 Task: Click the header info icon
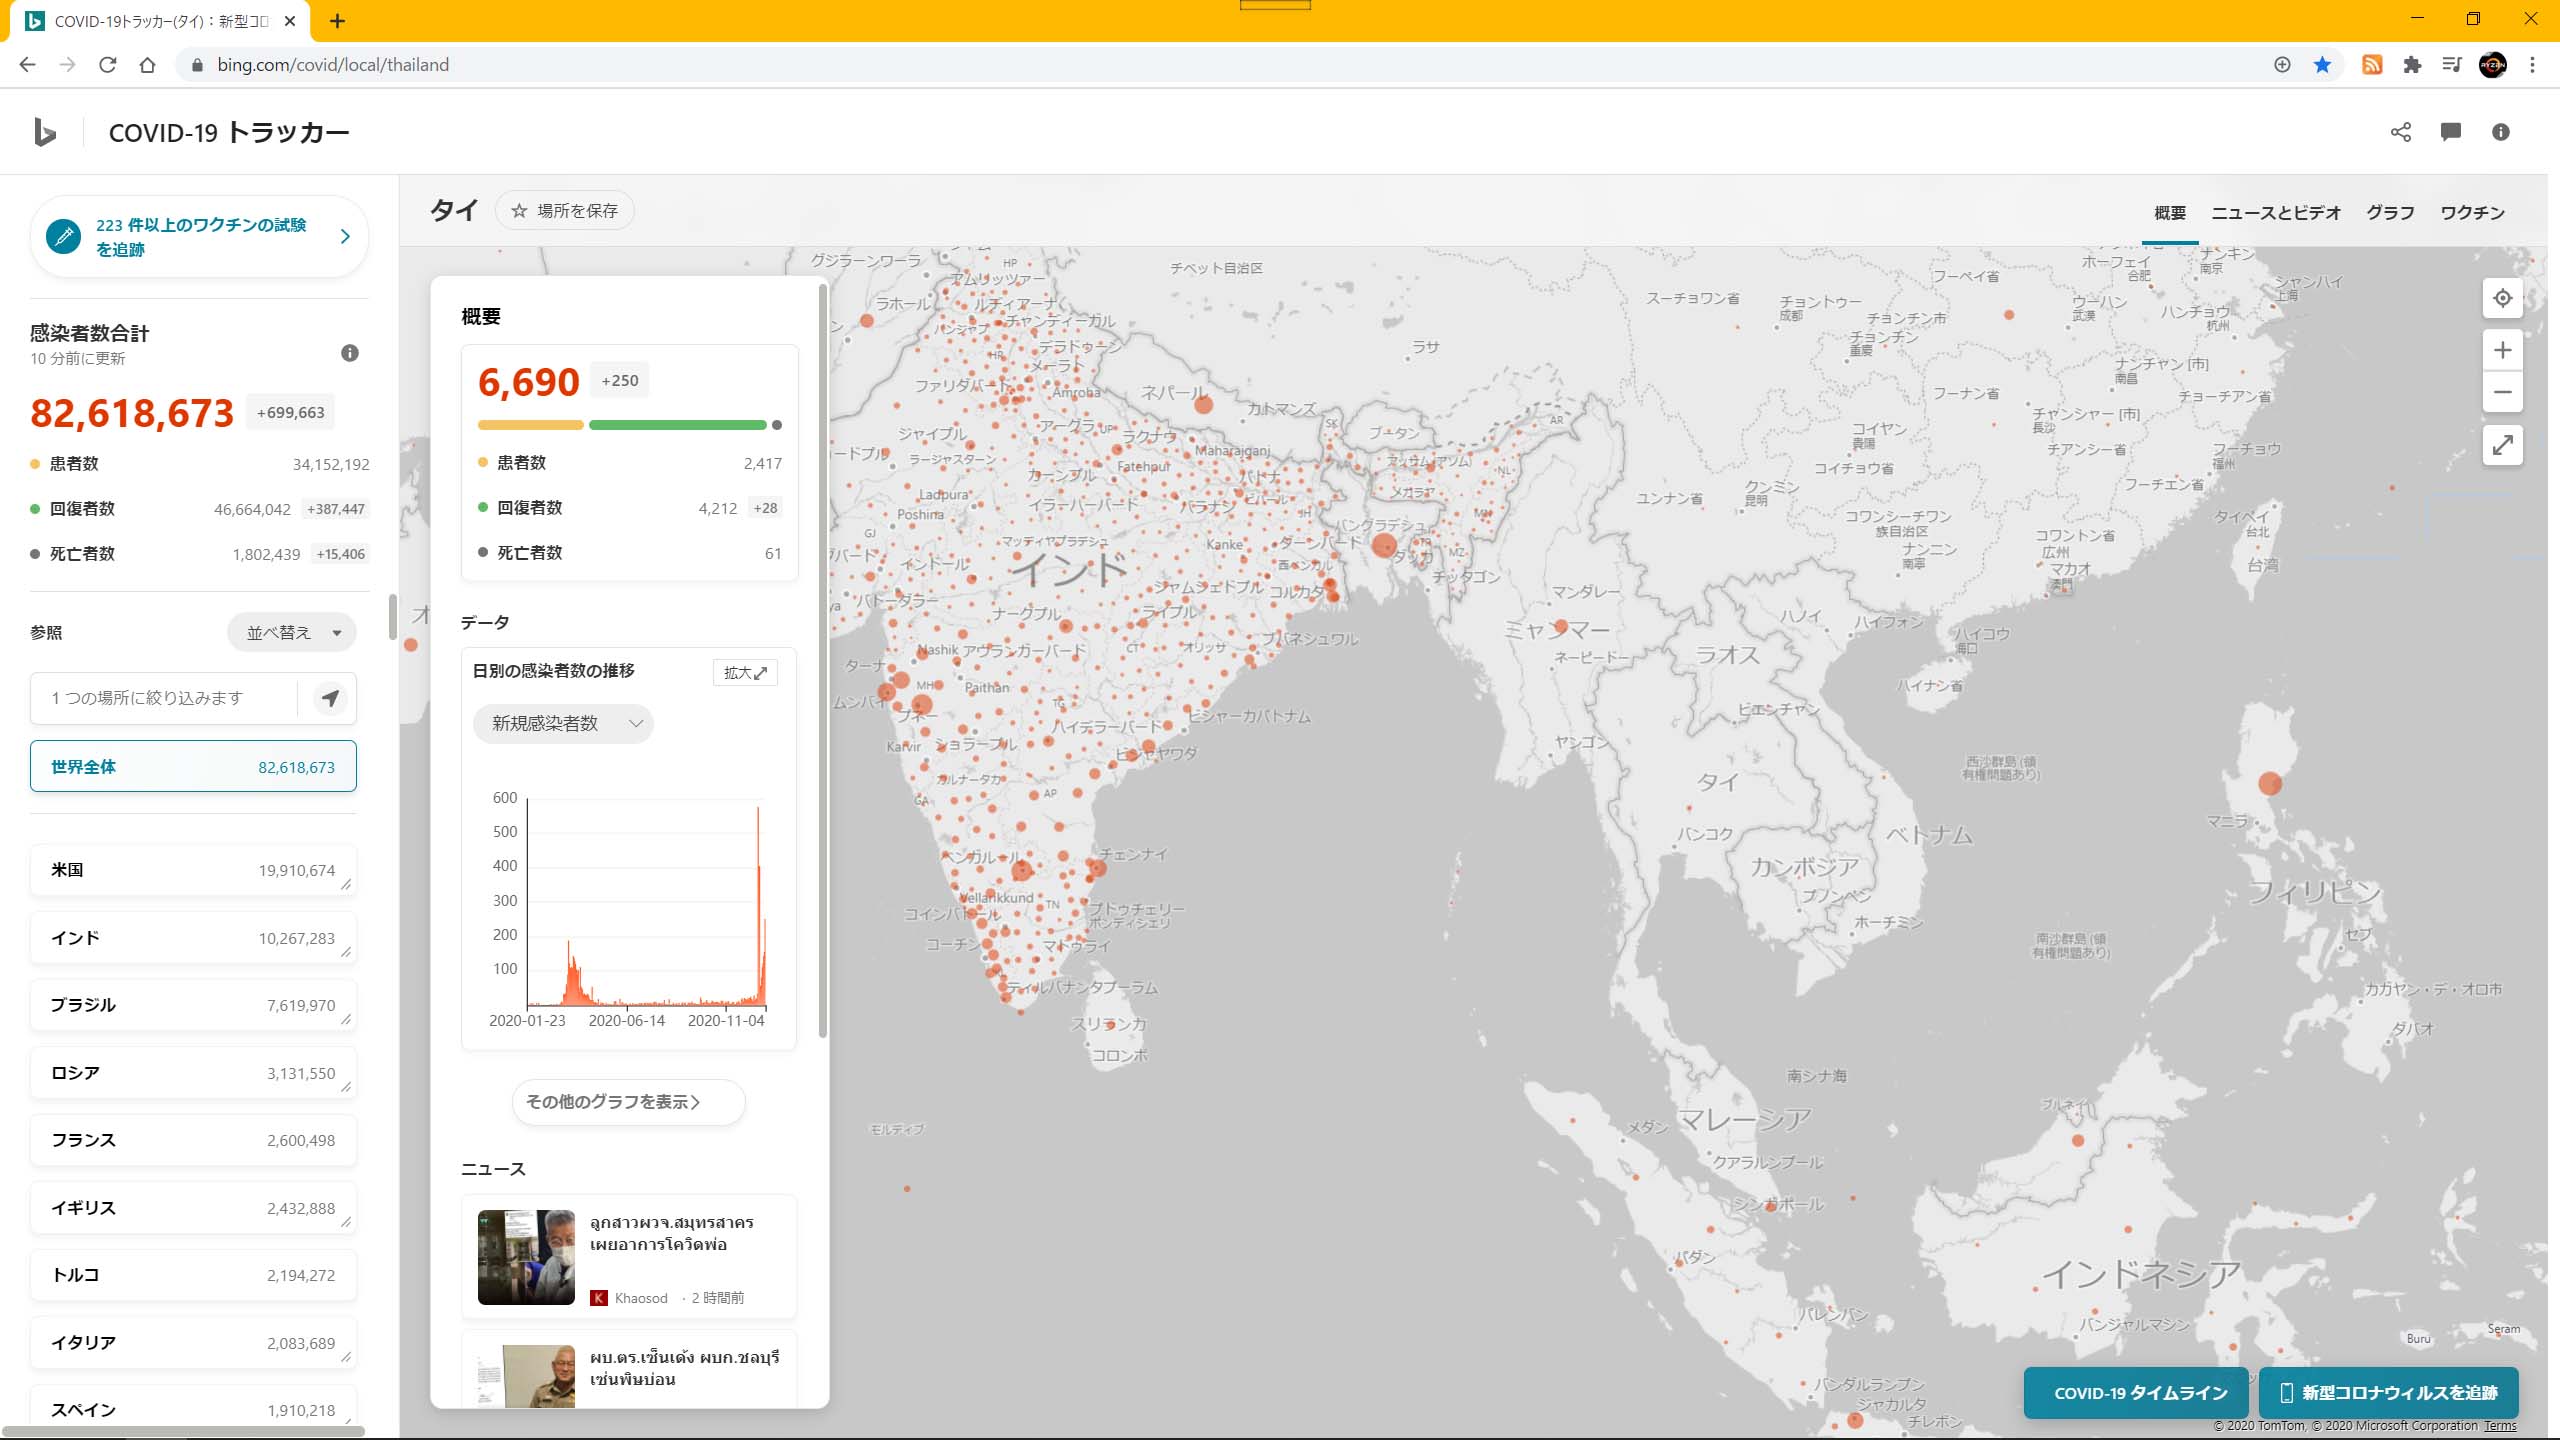click(2501, 132)
